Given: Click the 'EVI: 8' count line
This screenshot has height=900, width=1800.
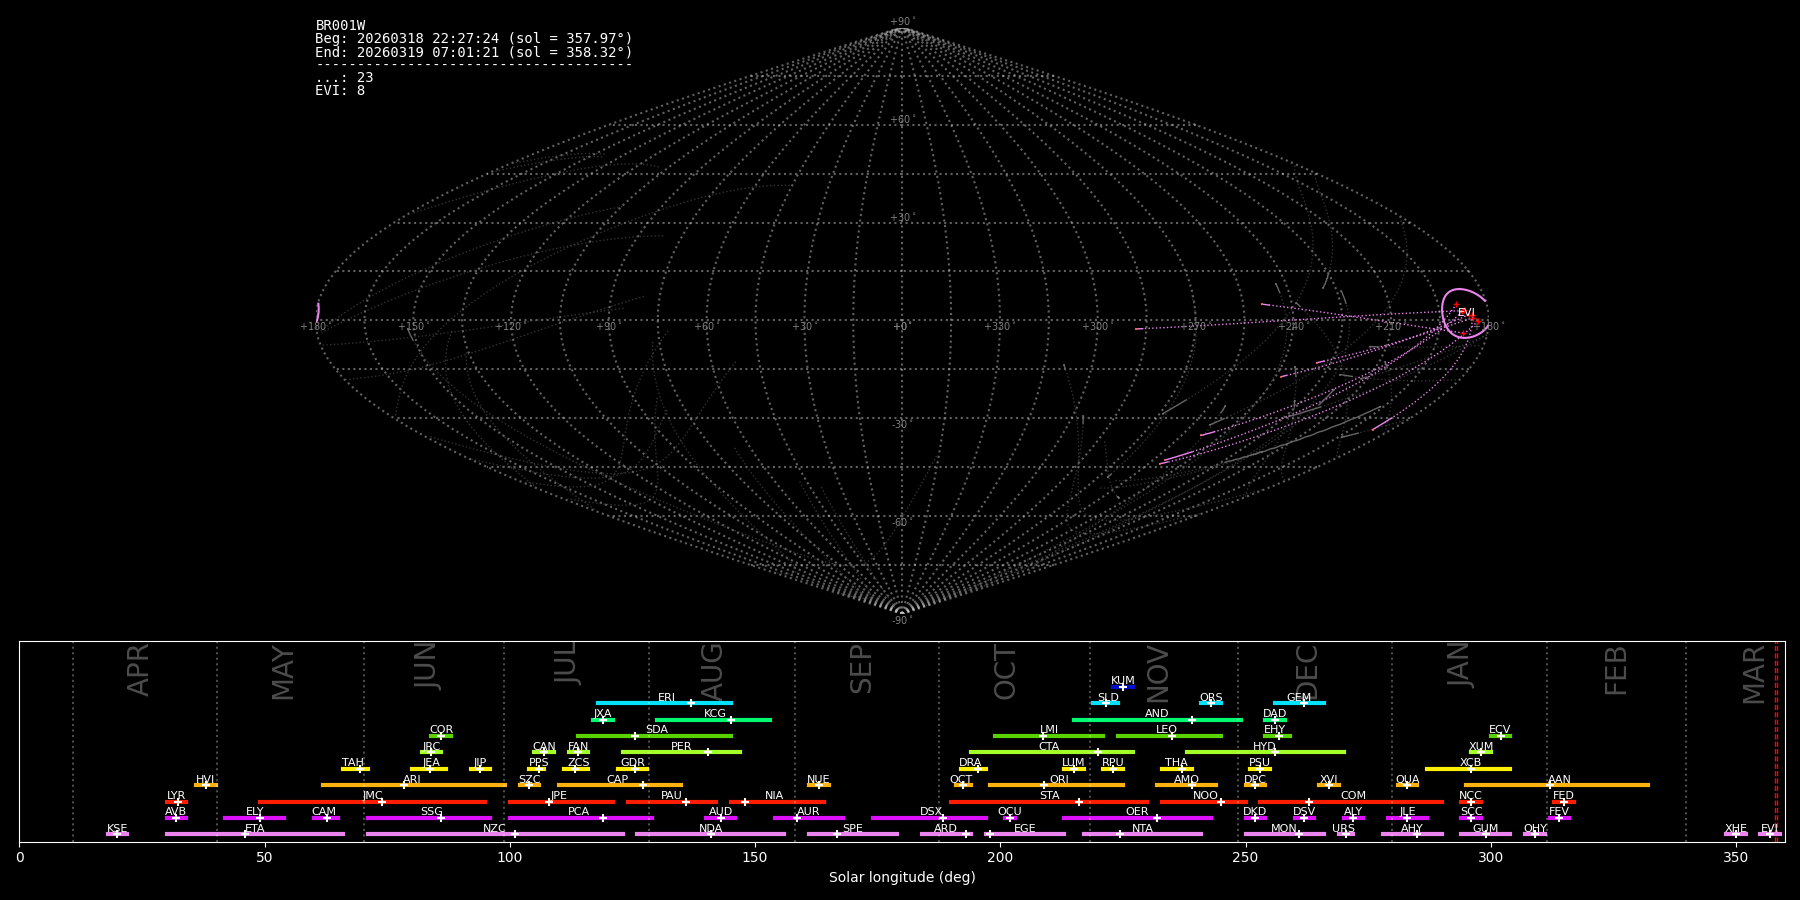Looking at the screenshot, I should (x=340, y=90).
